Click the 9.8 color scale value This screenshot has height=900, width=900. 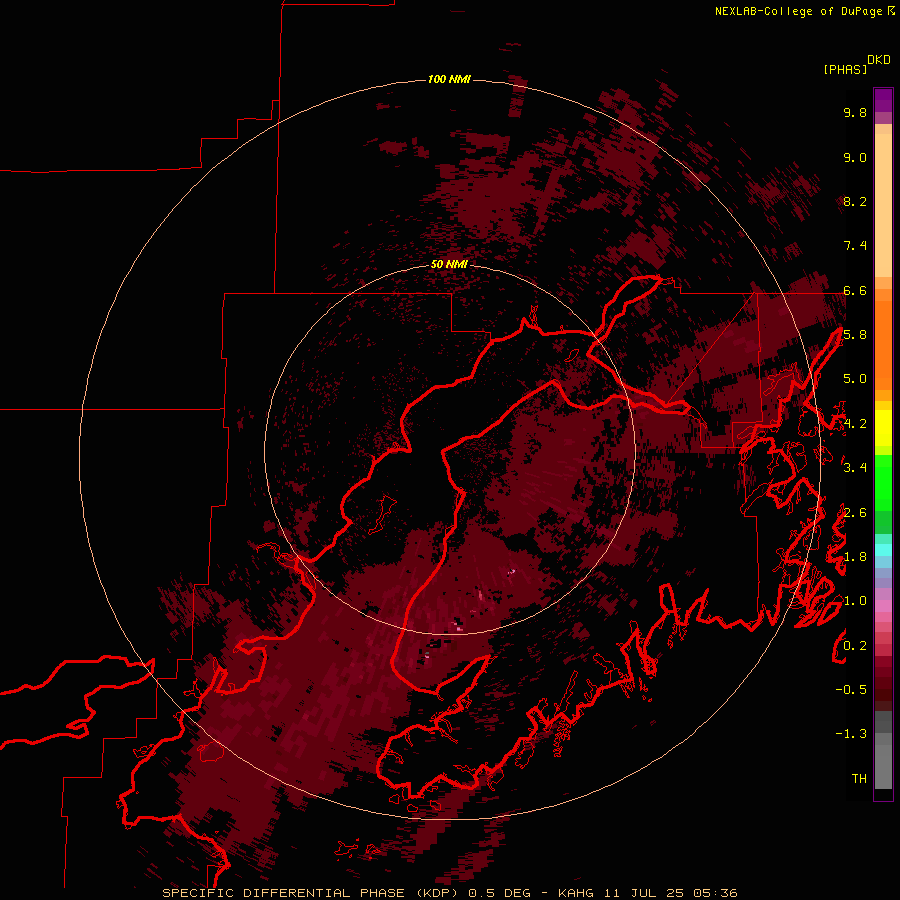pyautogui.click(x=855, y=112)
